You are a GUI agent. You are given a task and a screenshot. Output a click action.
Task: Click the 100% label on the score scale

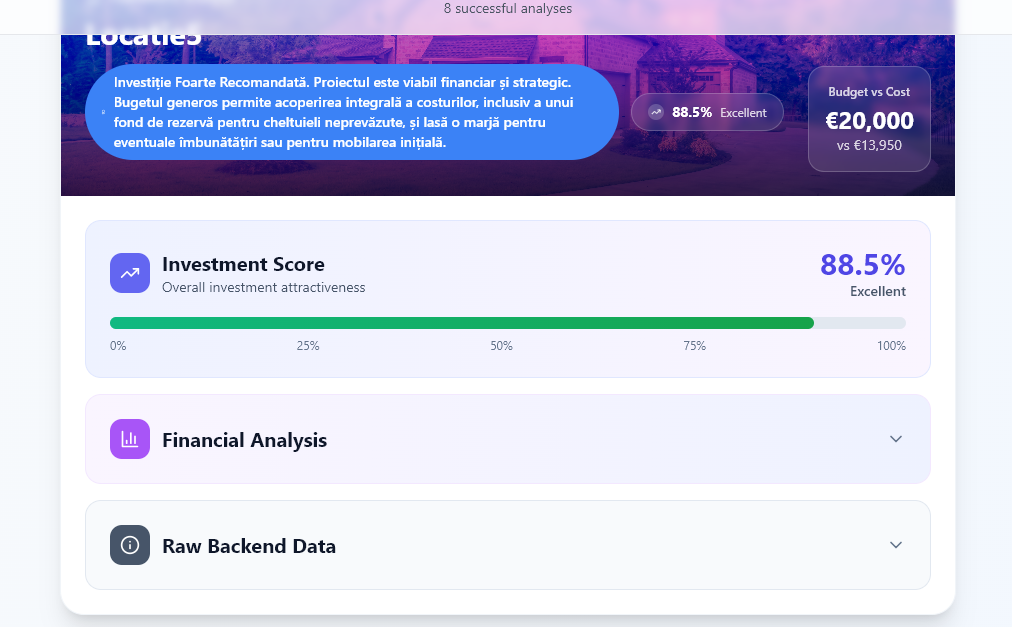(x=891, y=346)
